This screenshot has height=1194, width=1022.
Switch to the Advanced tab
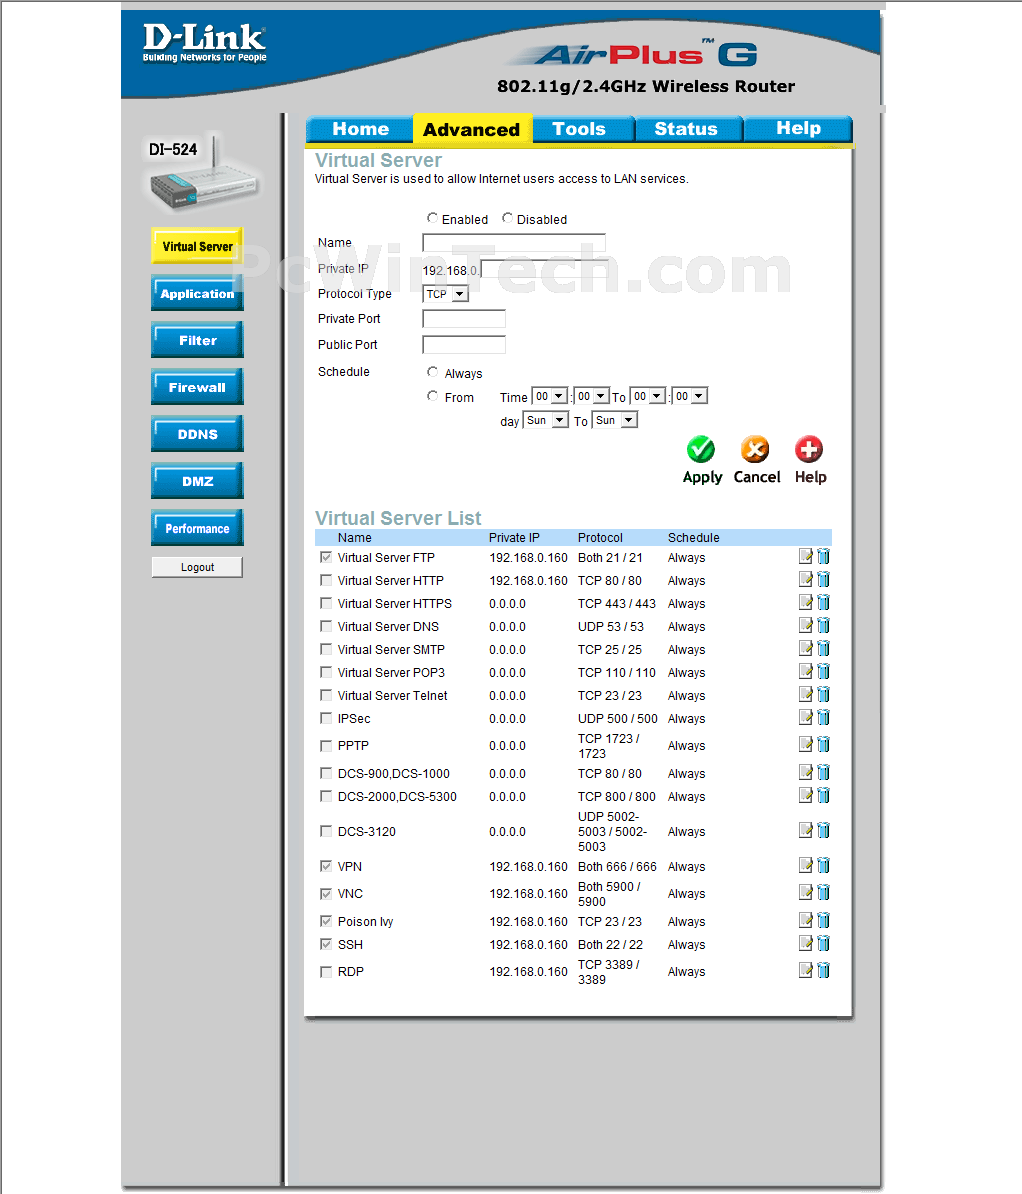(x=471, y=129)
